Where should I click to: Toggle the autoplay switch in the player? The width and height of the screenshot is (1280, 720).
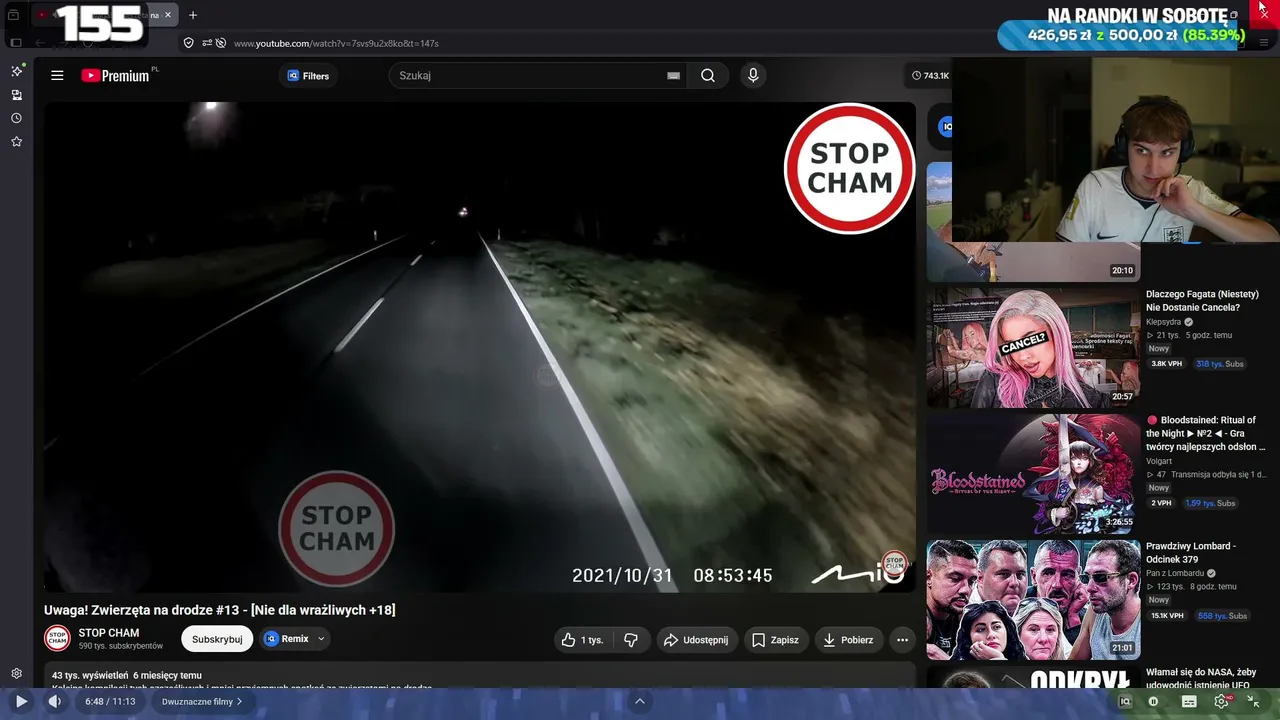point(1153,702)
